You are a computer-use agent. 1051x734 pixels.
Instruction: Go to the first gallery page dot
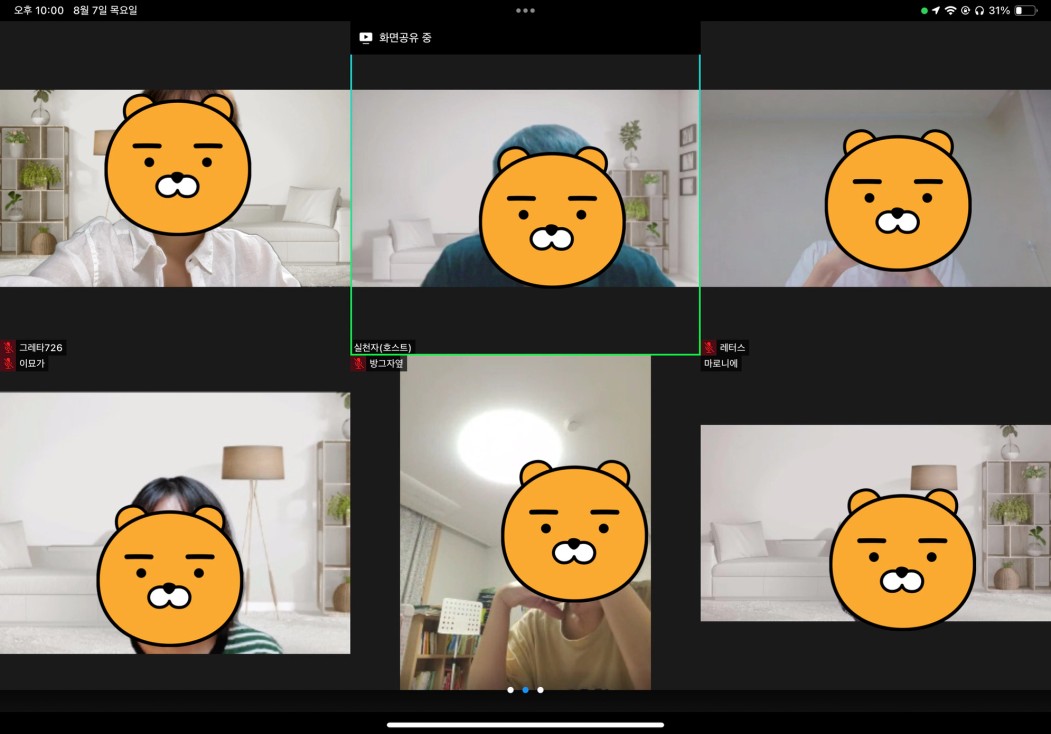coord(511,690)
